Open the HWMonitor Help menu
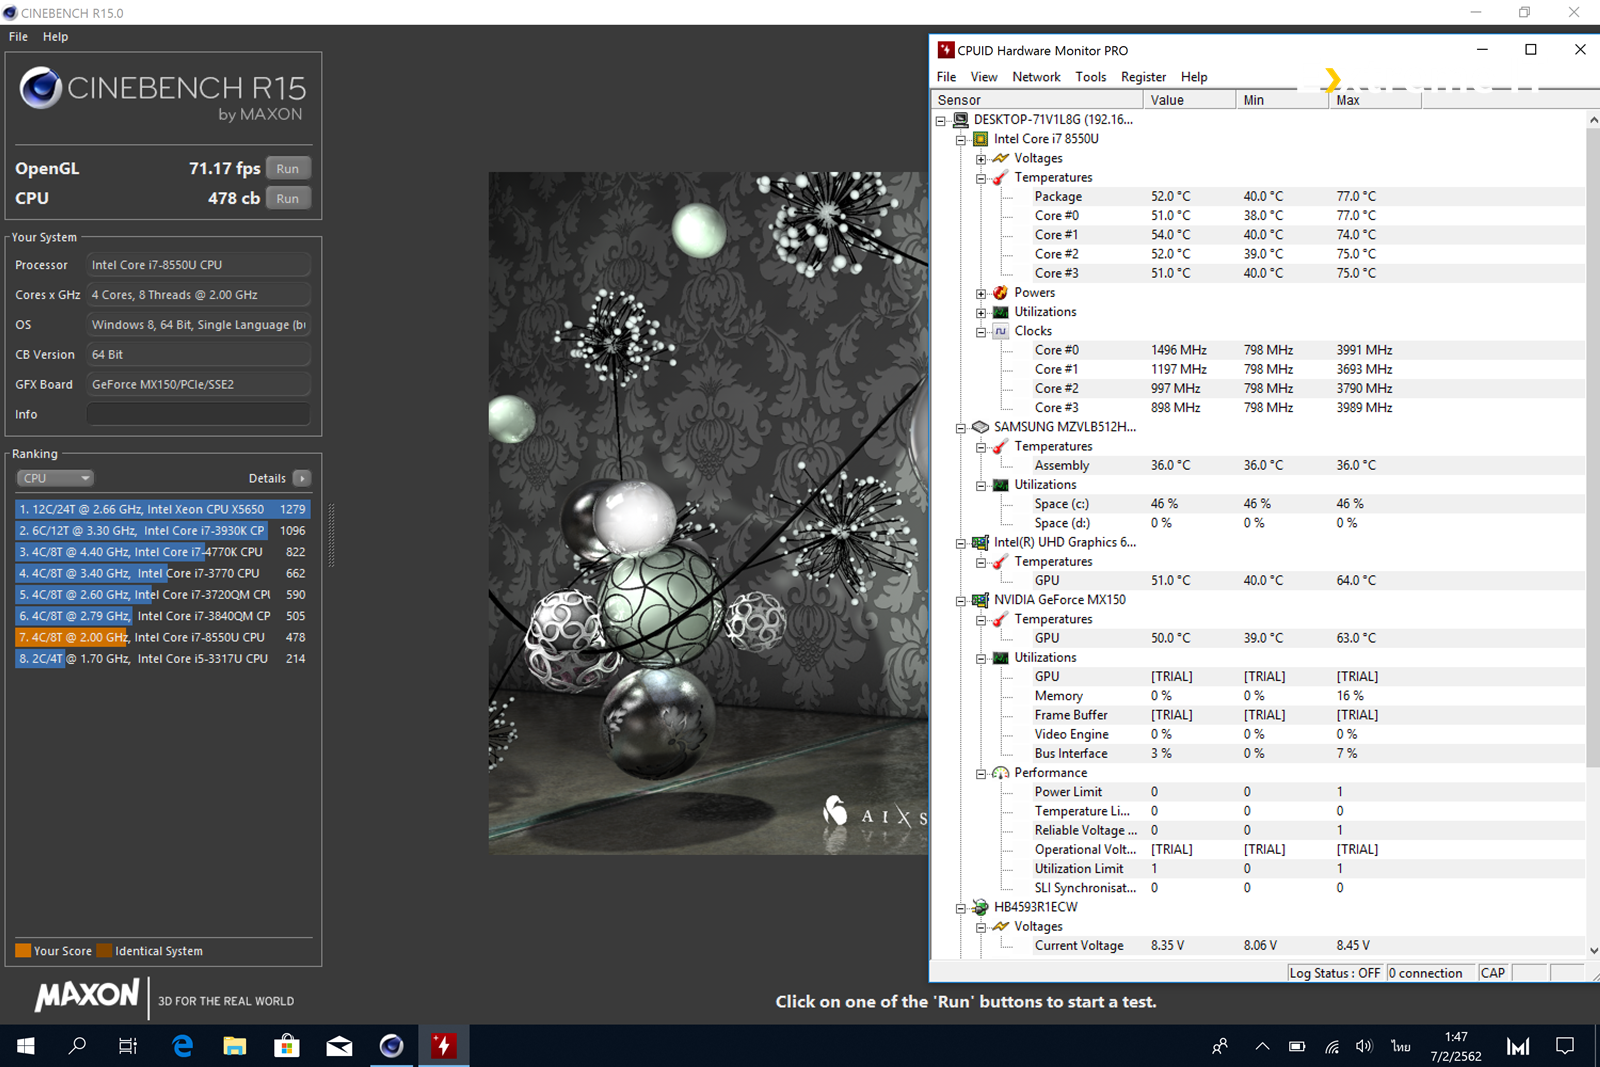This screenshot has width=1600, height=1067. (1194, 77)
